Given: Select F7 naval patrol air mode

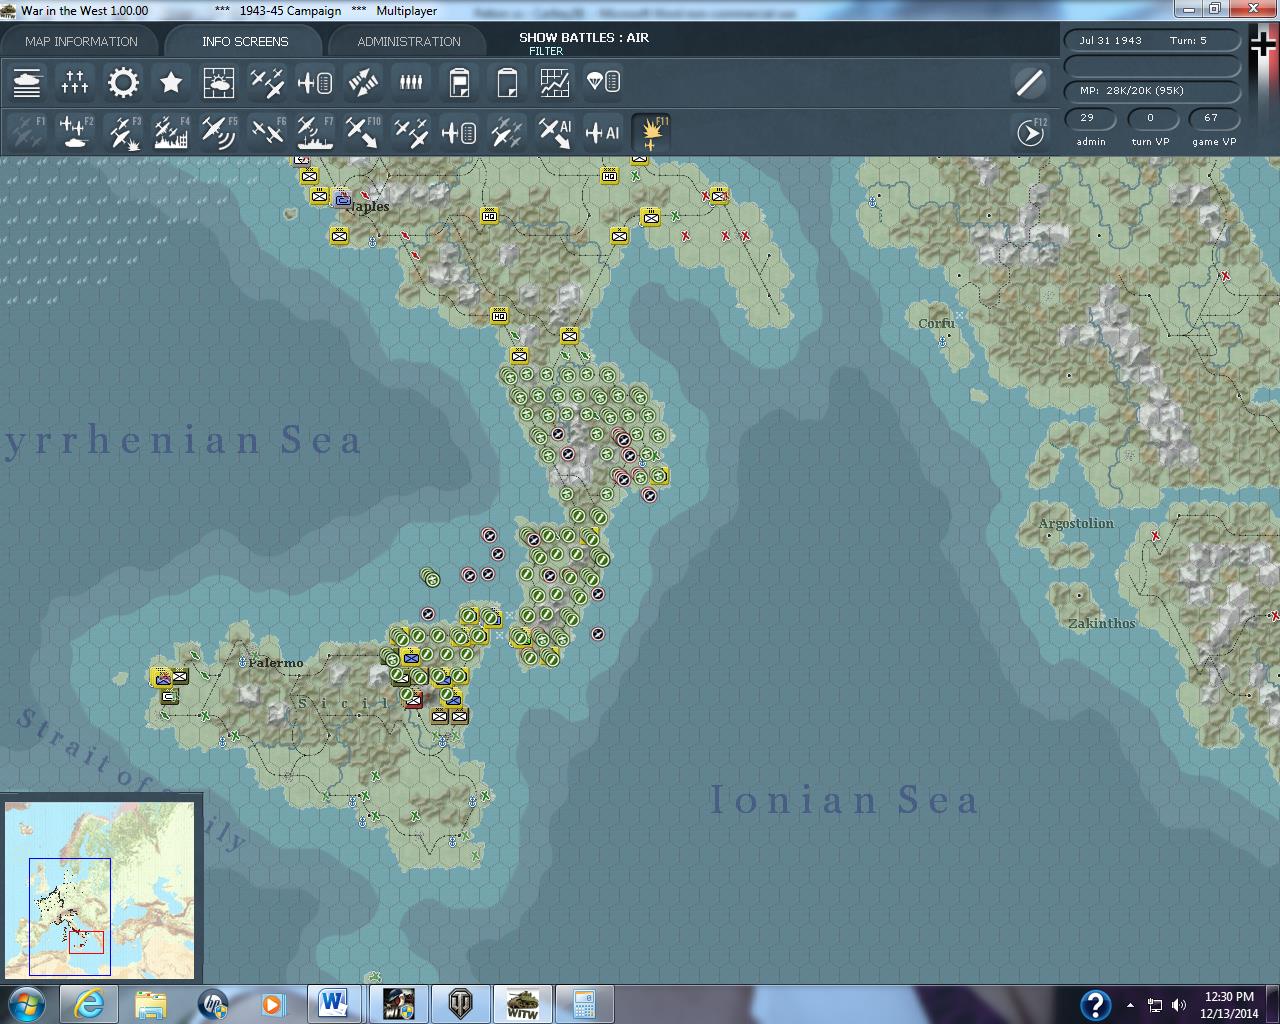Looking at the screenshot, I should tap(315, 132).
